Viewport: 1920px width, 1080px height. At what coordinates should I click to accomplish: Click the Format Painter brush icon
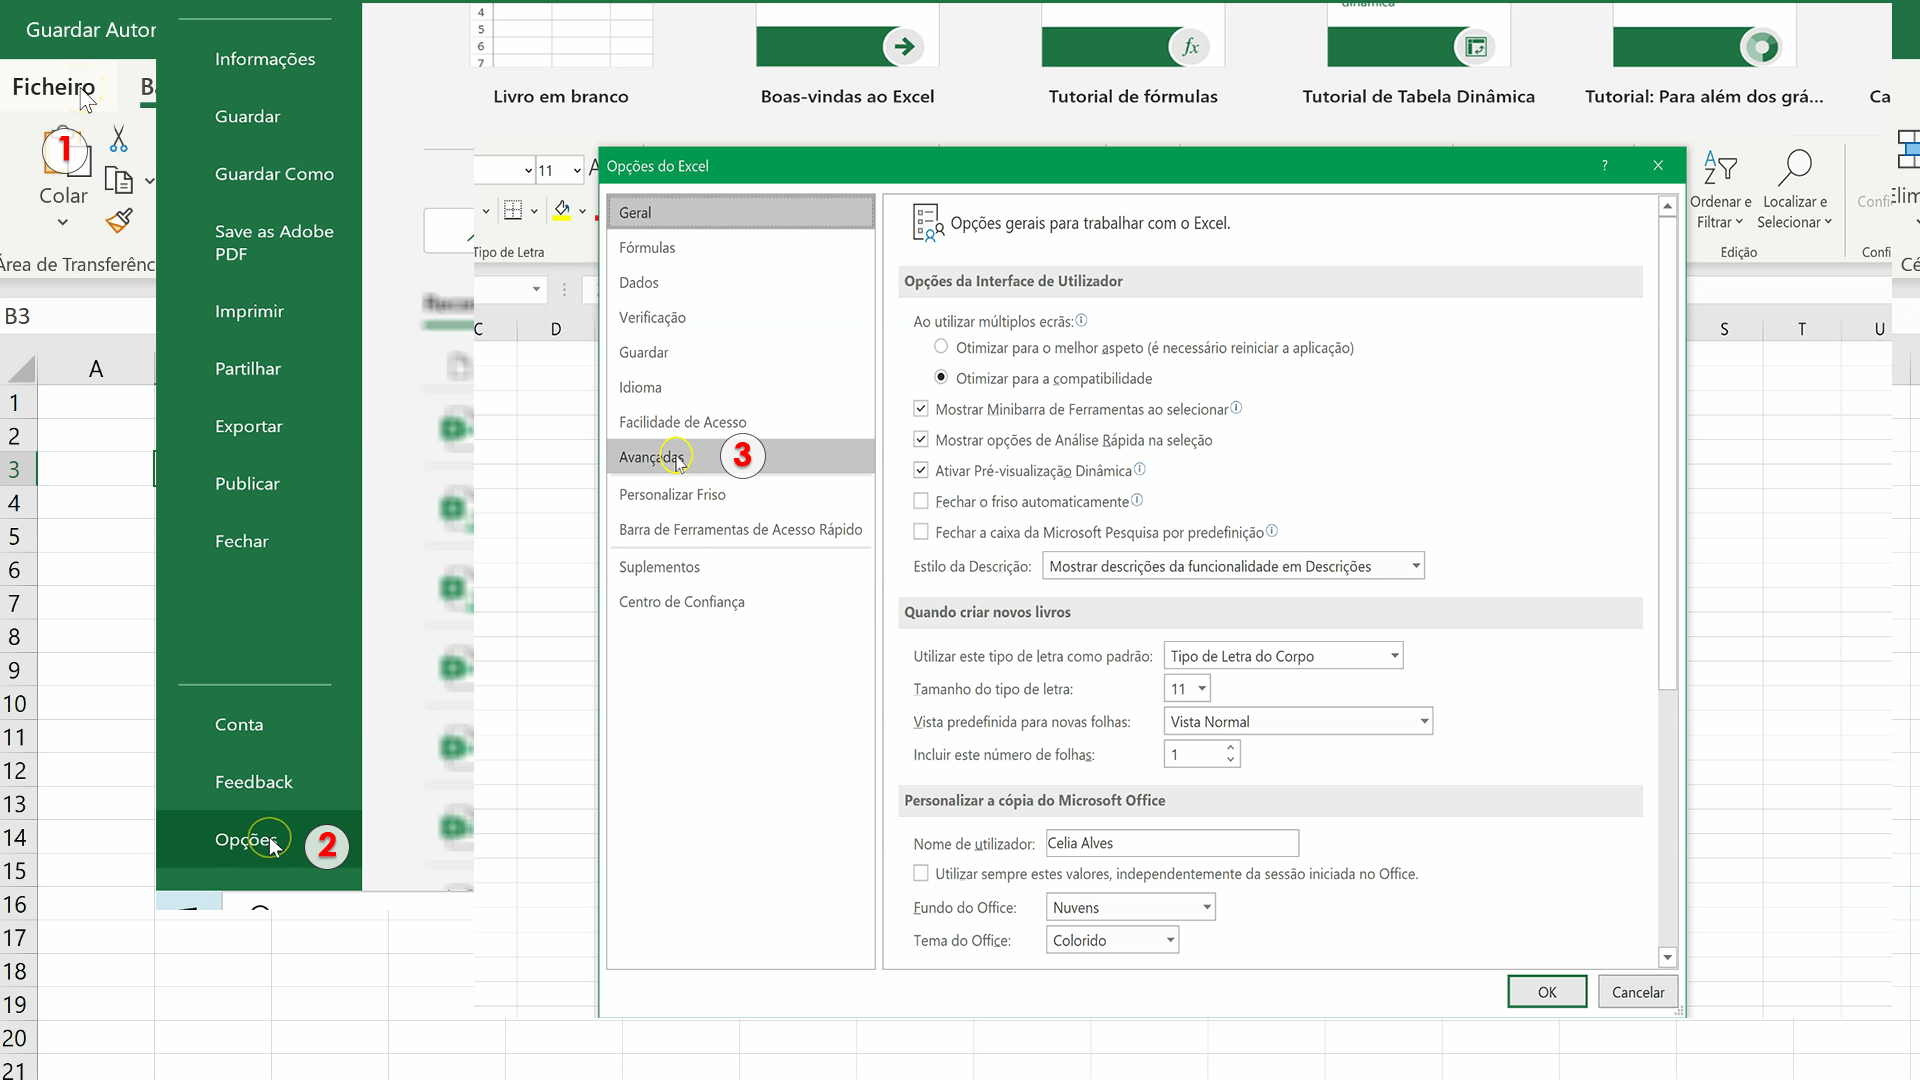119,220
